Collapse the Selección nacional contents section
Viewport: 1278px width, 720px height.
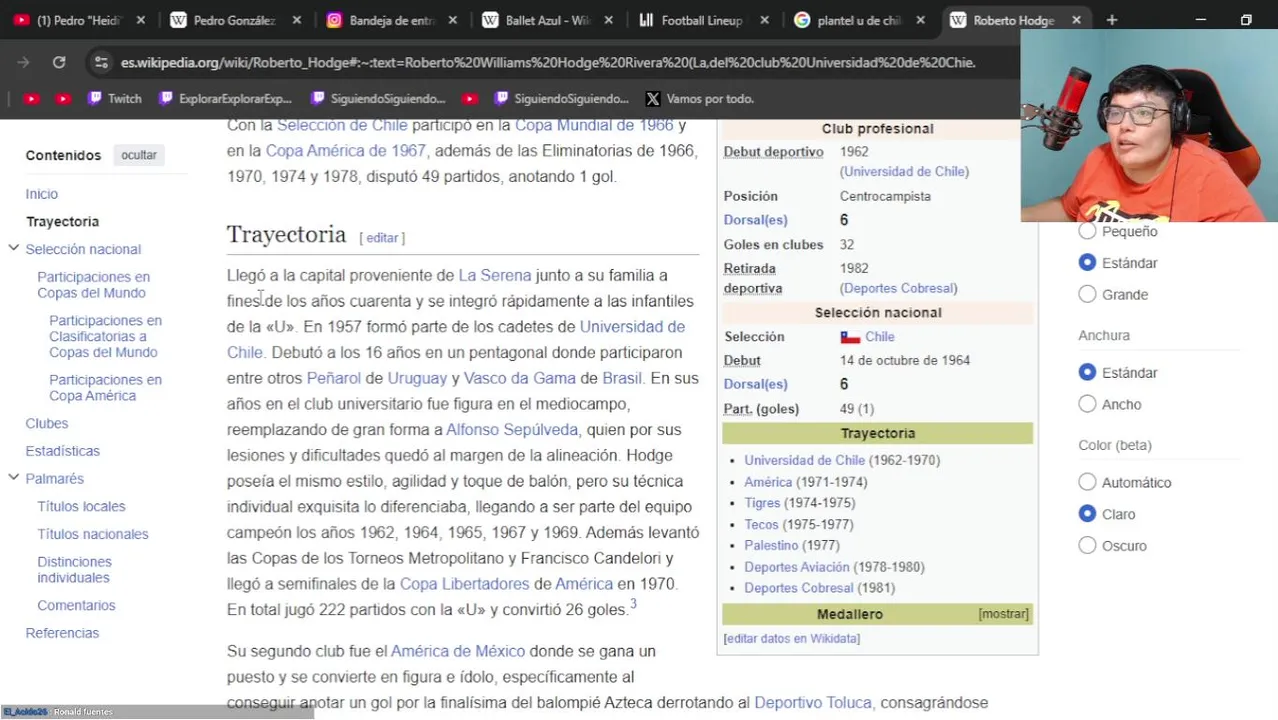14,248
